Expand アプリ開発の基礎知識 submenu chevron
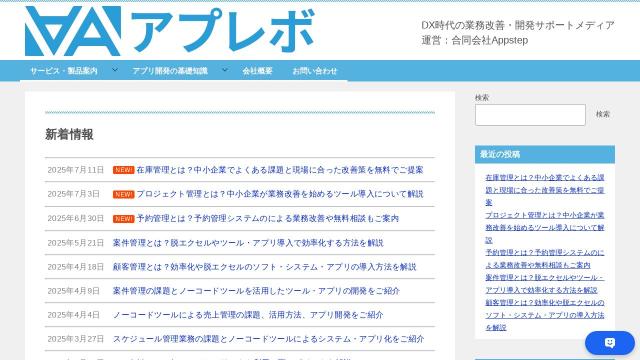This screenshot has width=640, height=360. 225,70
